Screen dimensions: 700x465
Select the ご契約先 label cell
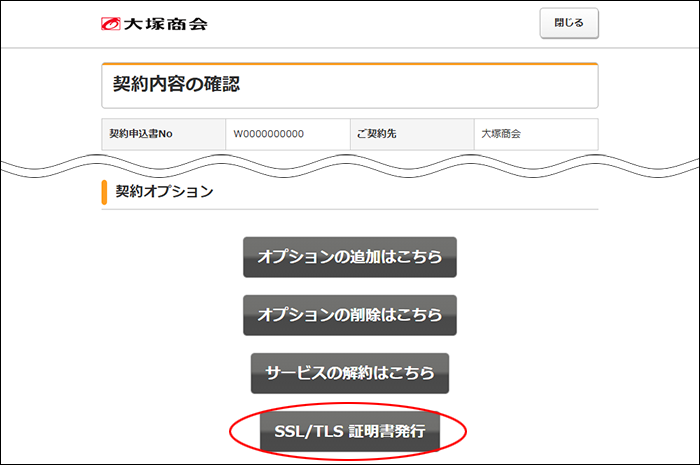(410, 133)
